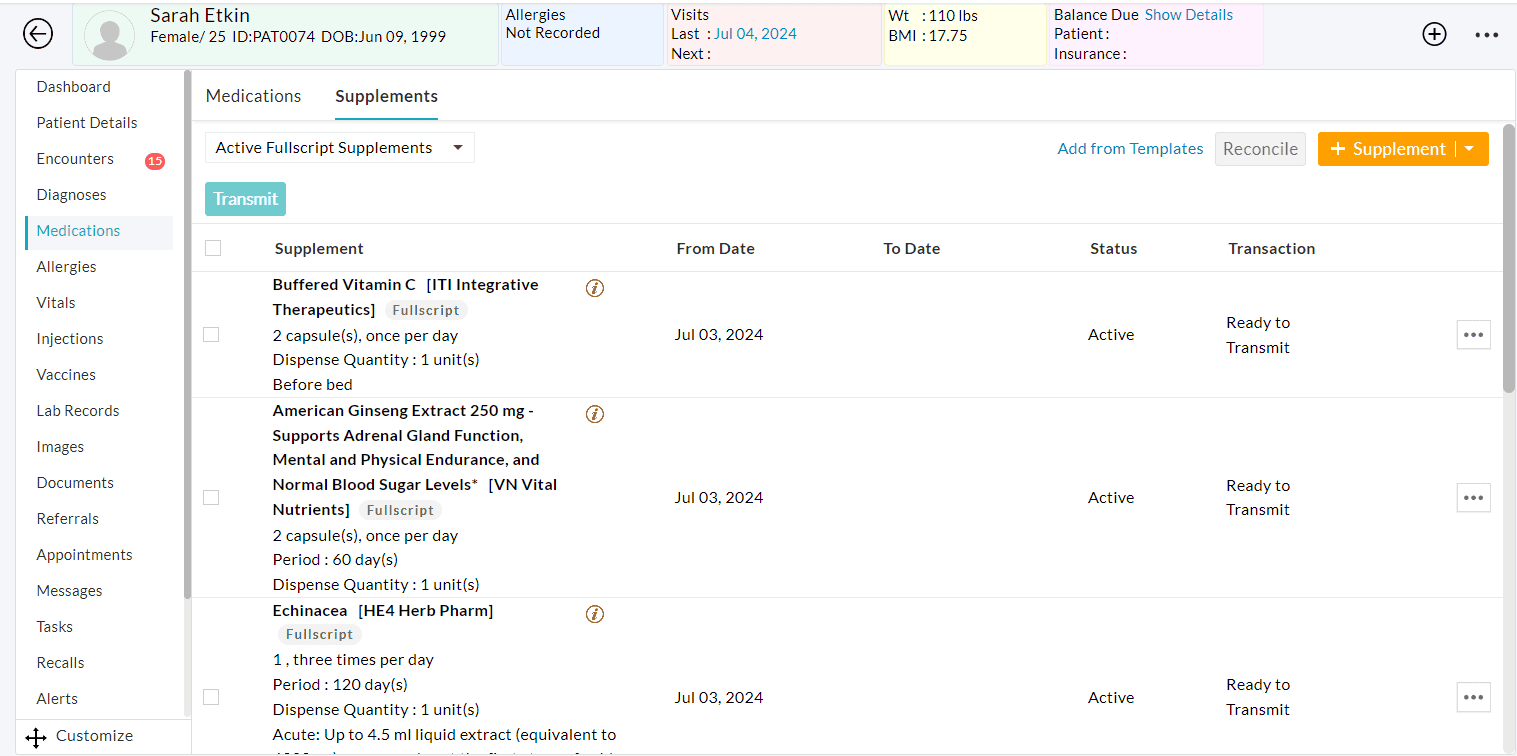Open the Active Fullscript Supplements dropdown
Screen dimensions: 1517x756
[339, 147]
